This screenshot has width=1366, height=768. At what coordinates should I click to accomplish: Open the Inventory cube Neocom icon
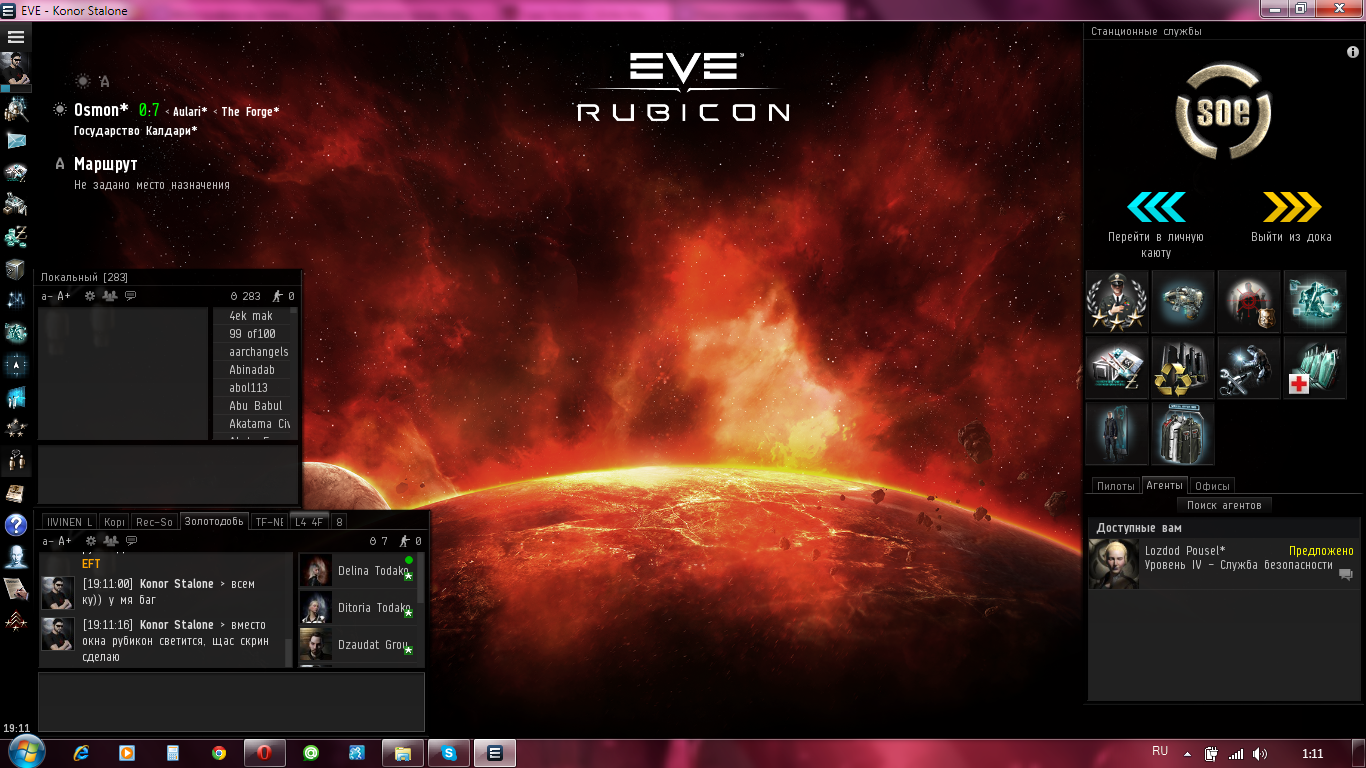16,269
